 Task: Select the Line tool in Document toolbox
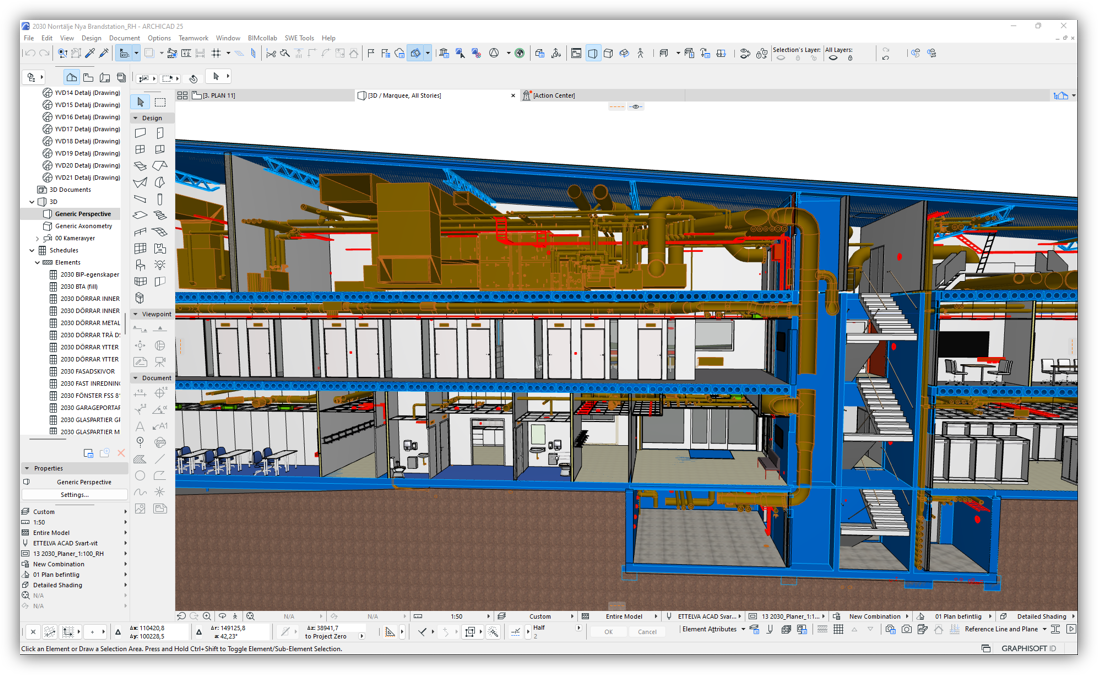(x=160, y=459)
